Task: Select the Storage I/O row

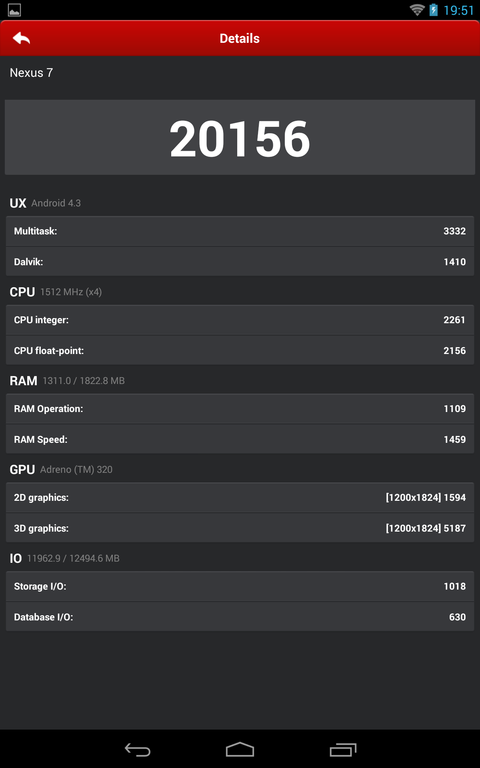Action: [240, 586]
